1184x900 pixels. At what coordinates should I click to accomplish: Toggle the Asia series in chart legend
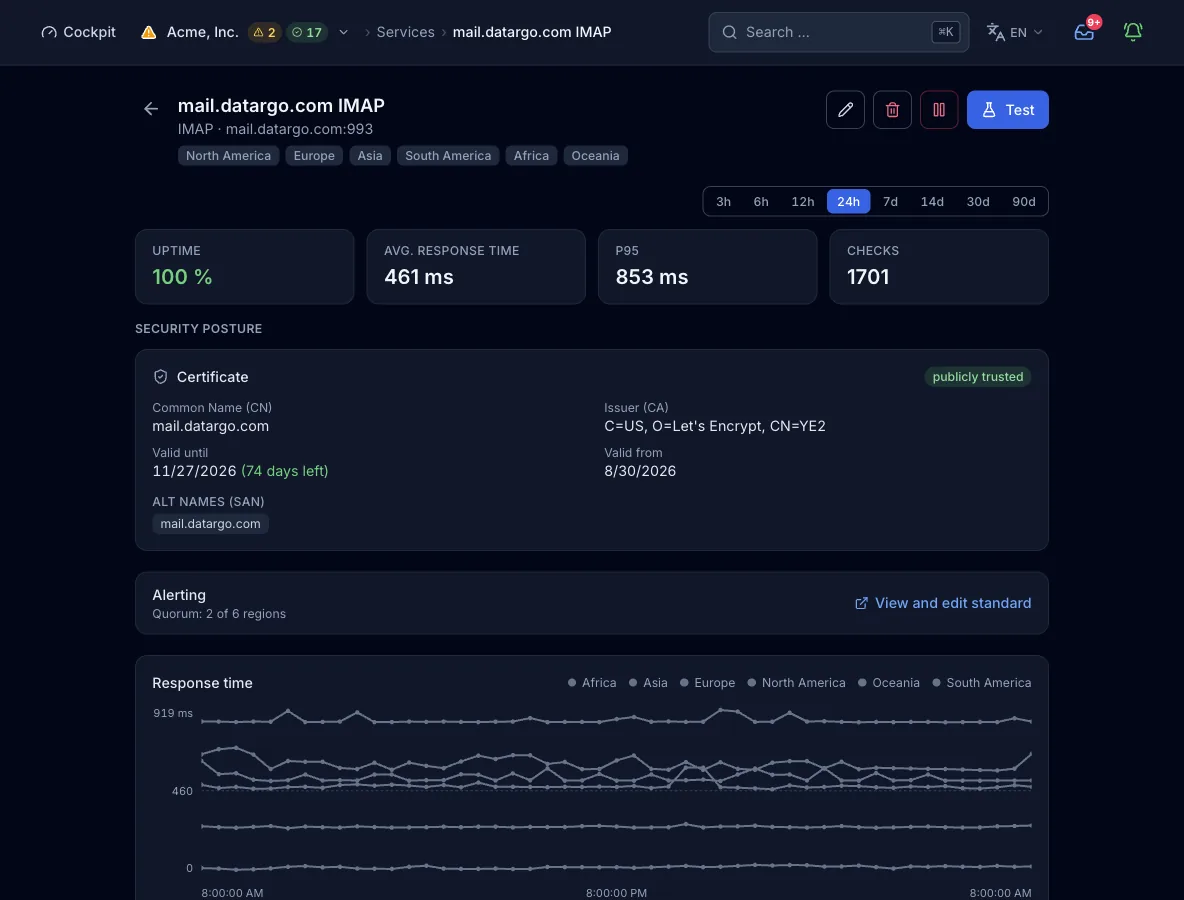point(648,683)
